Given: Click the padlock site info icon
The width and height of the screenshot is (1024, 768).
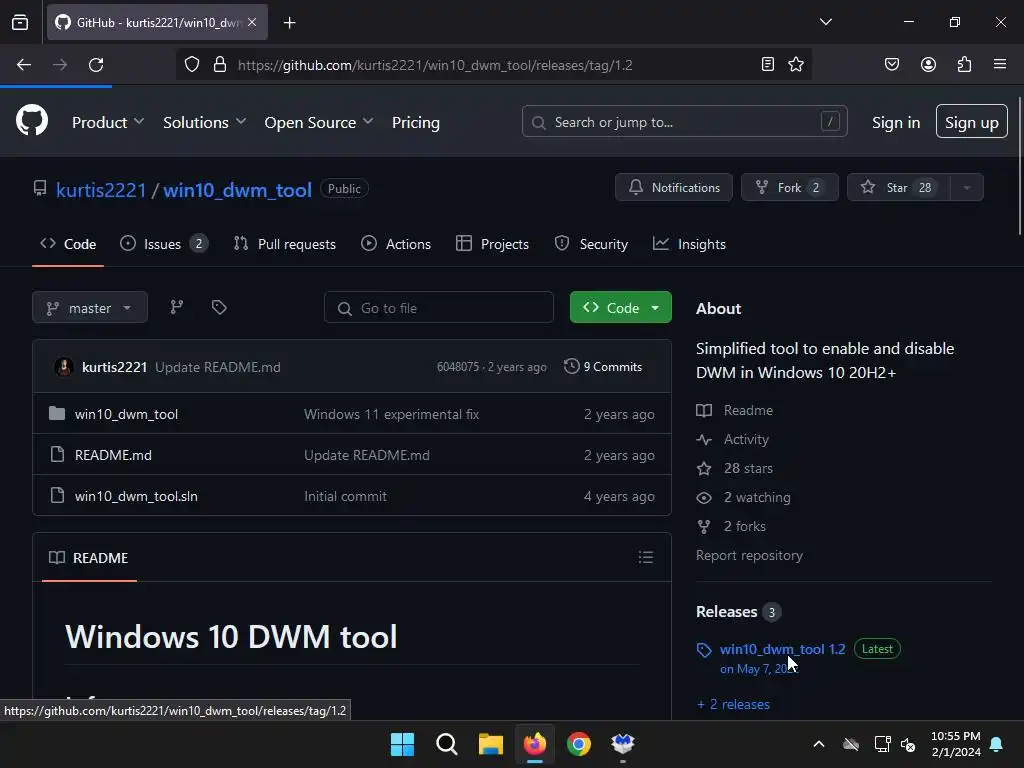Looking at the screenshot, I should [x=220, y=65].
